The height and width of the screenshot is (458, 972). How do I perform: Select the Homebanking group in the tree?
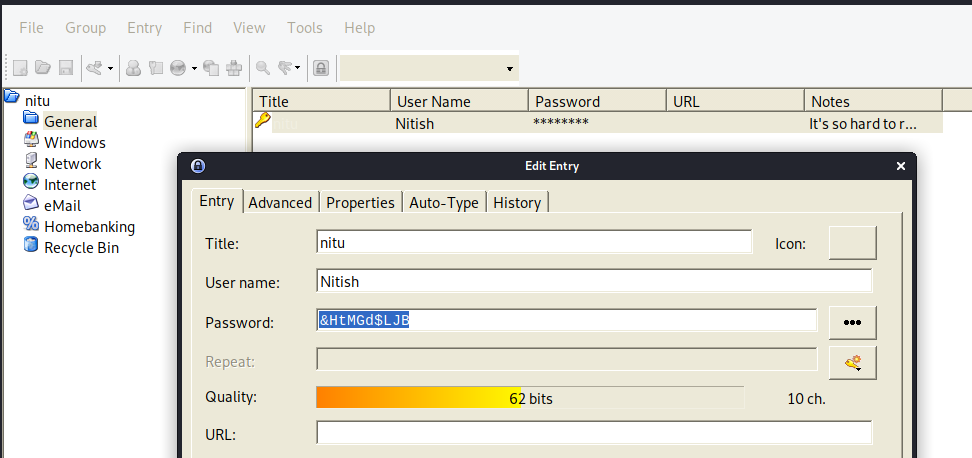89,227
